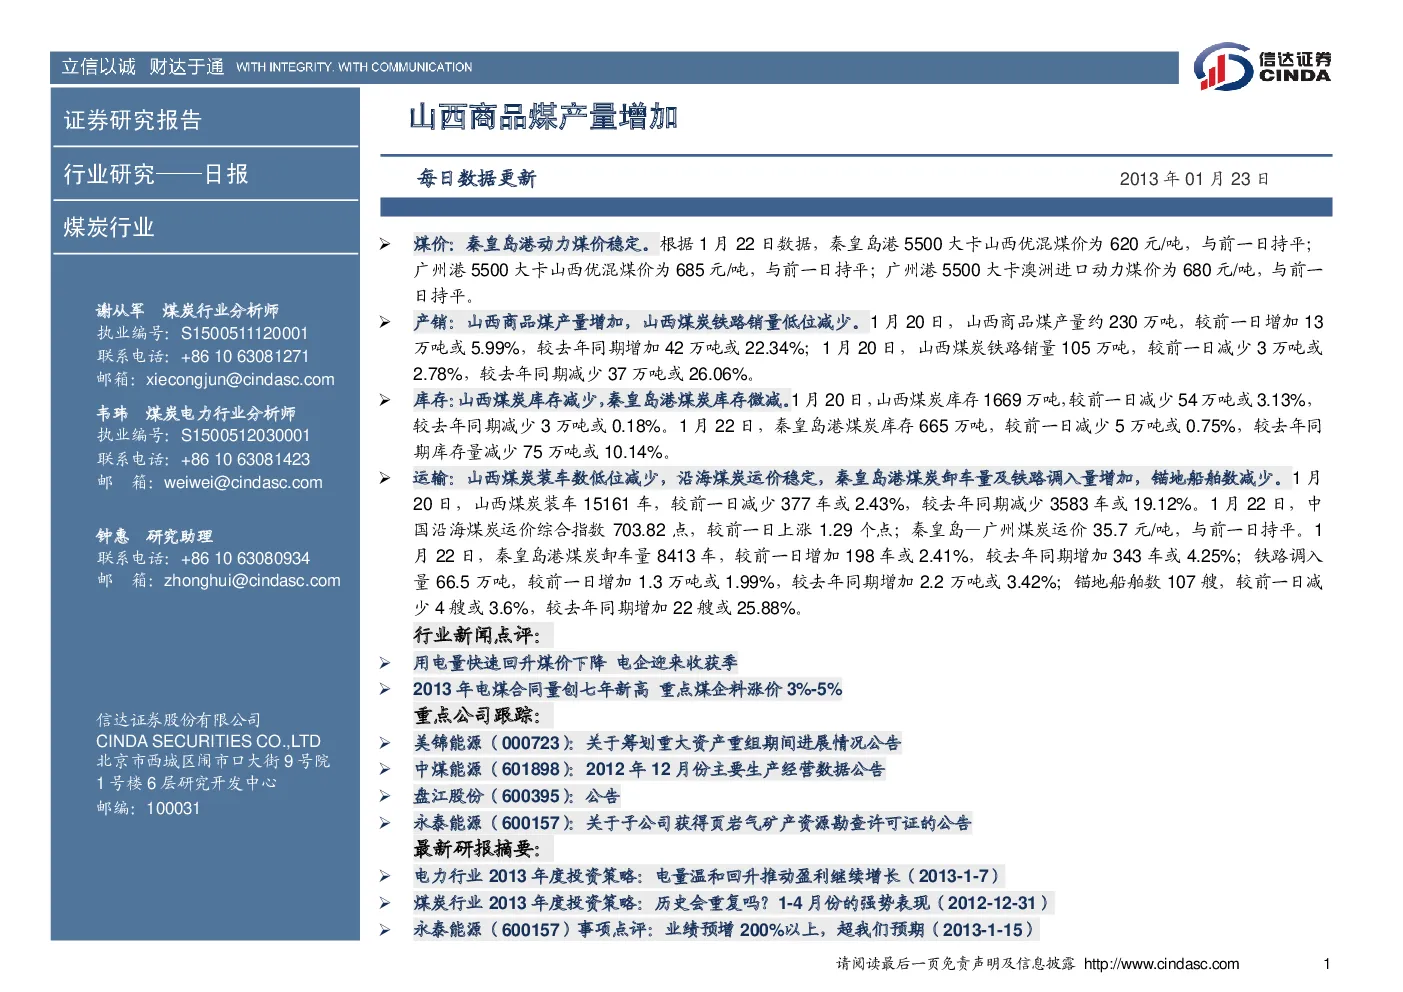Click the arrow bullet beside 盘江股份
The width and height of the screenshot is (1403, 992).
click(x=385, y=796)
